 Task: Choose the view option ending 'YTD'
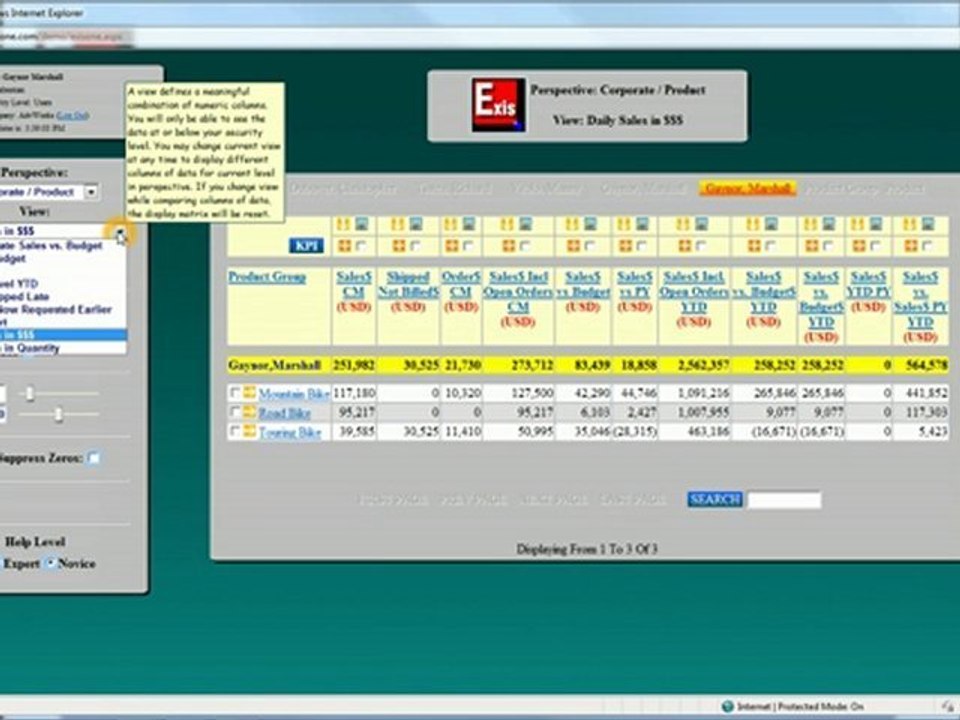tap(63, 283)
